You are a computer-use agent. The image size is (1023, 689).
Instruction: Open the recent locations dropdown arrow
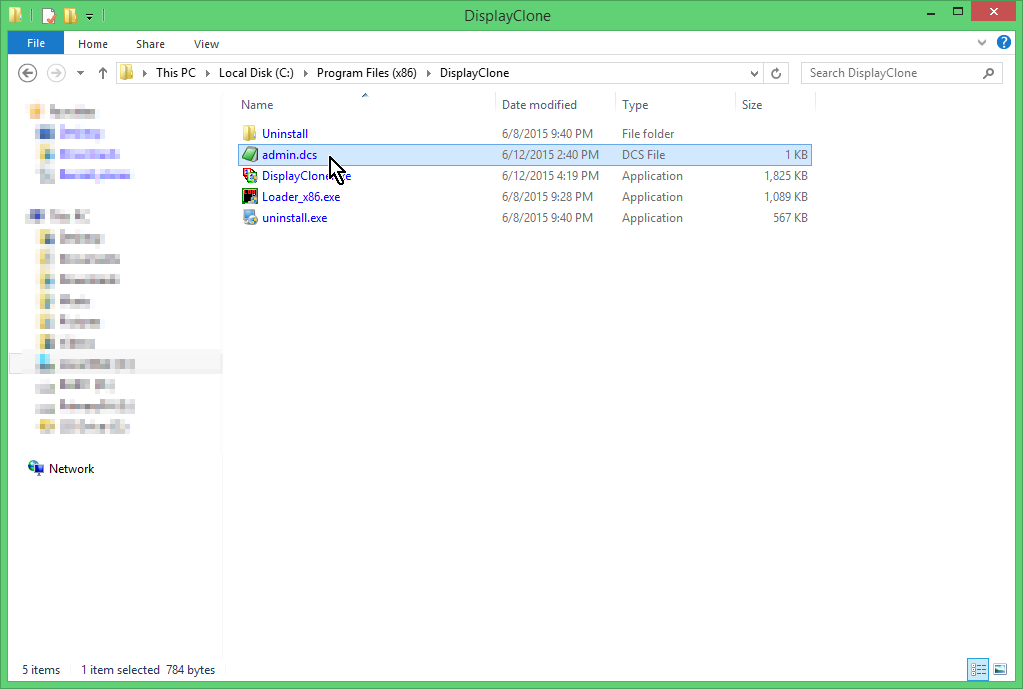click(80, 73)
